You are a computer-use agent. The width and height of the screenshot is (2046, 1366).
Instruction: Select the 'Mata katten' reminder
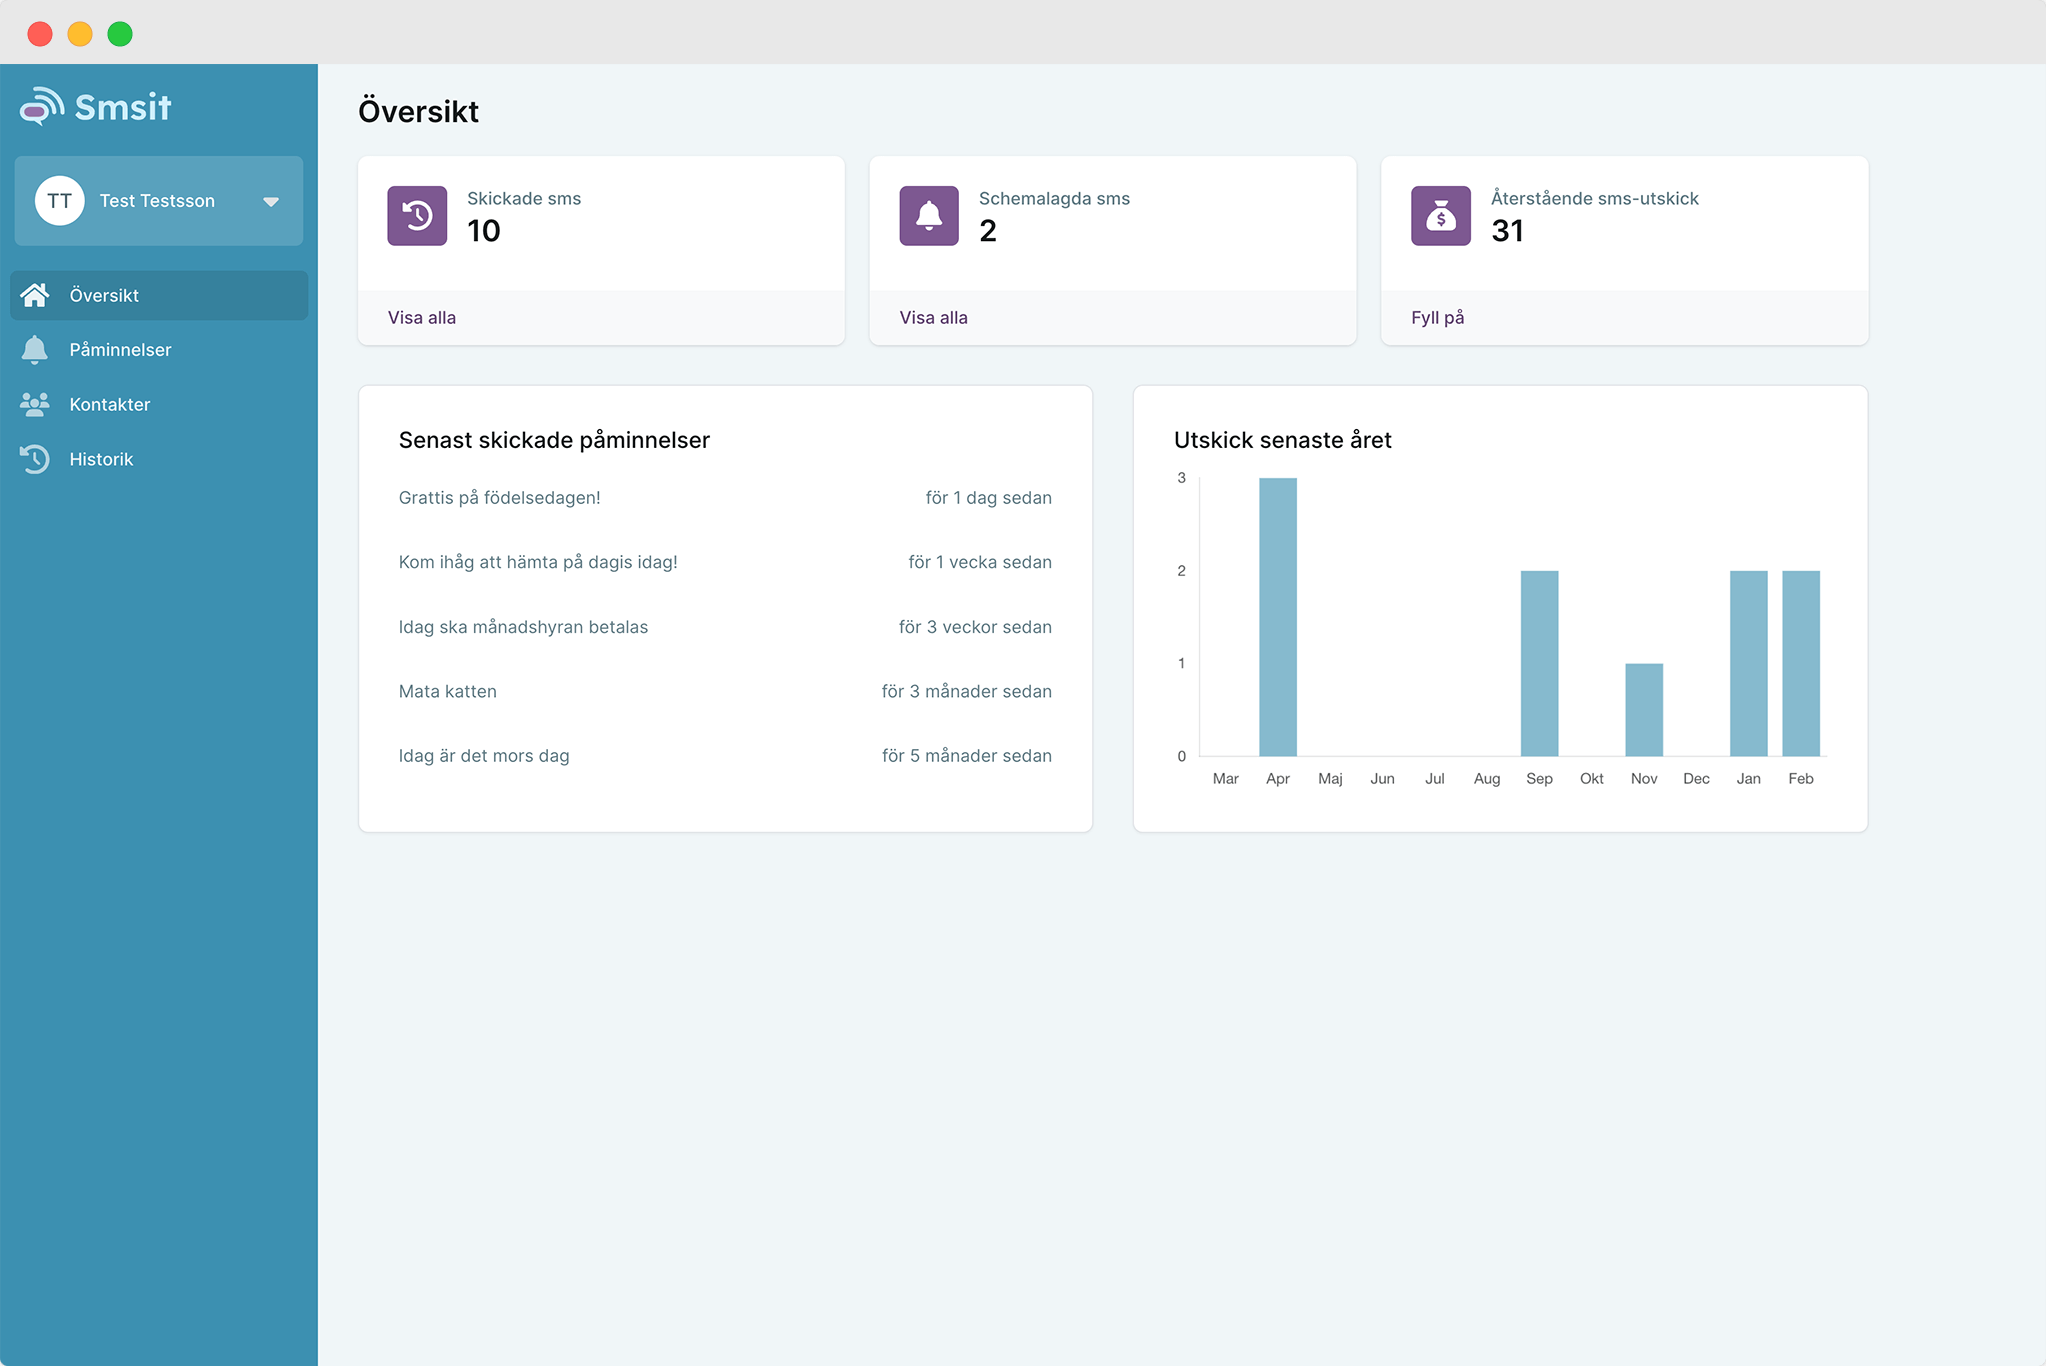[x=448, y=691]
